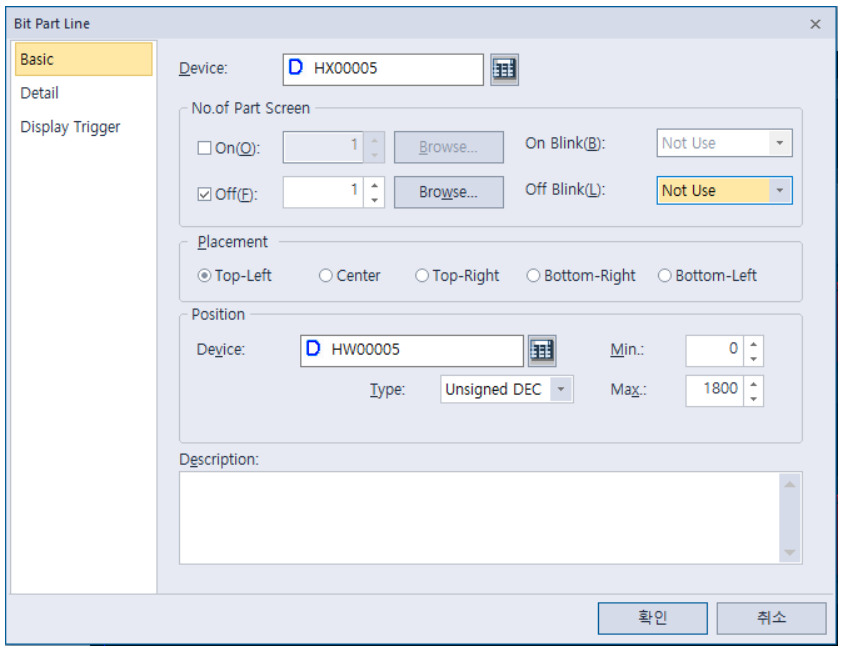Increase the Off part screen number
Image resolution: width=842 pixels, height=652 pixels.
point(374,185)
